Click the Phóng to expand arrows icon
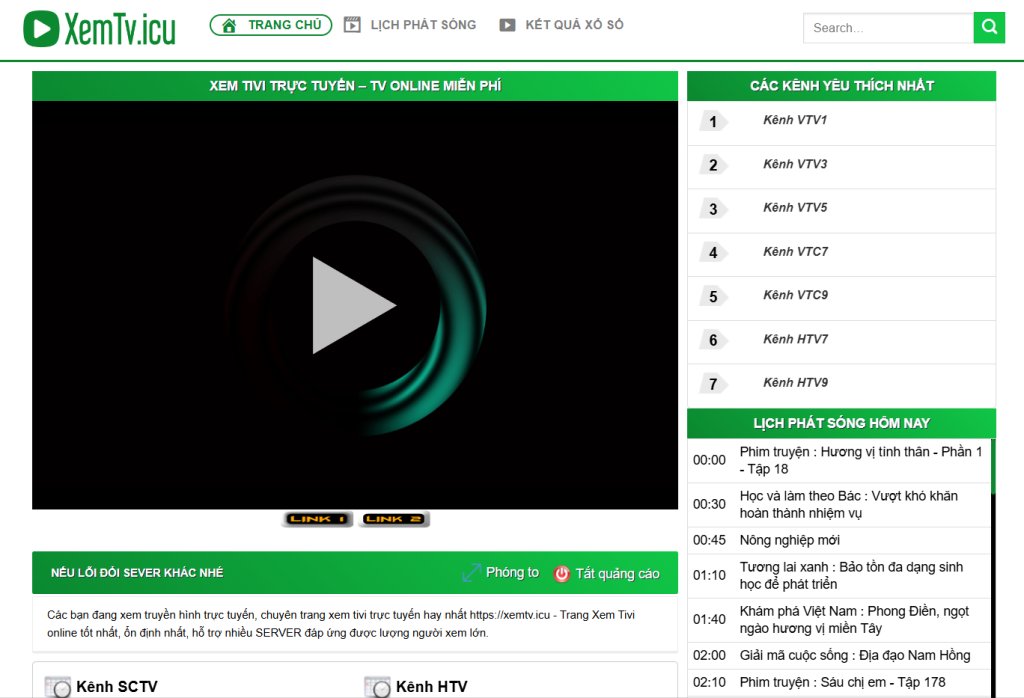Image resolution: width=1024 pixels, height=698 pixels. pos(471,573)
